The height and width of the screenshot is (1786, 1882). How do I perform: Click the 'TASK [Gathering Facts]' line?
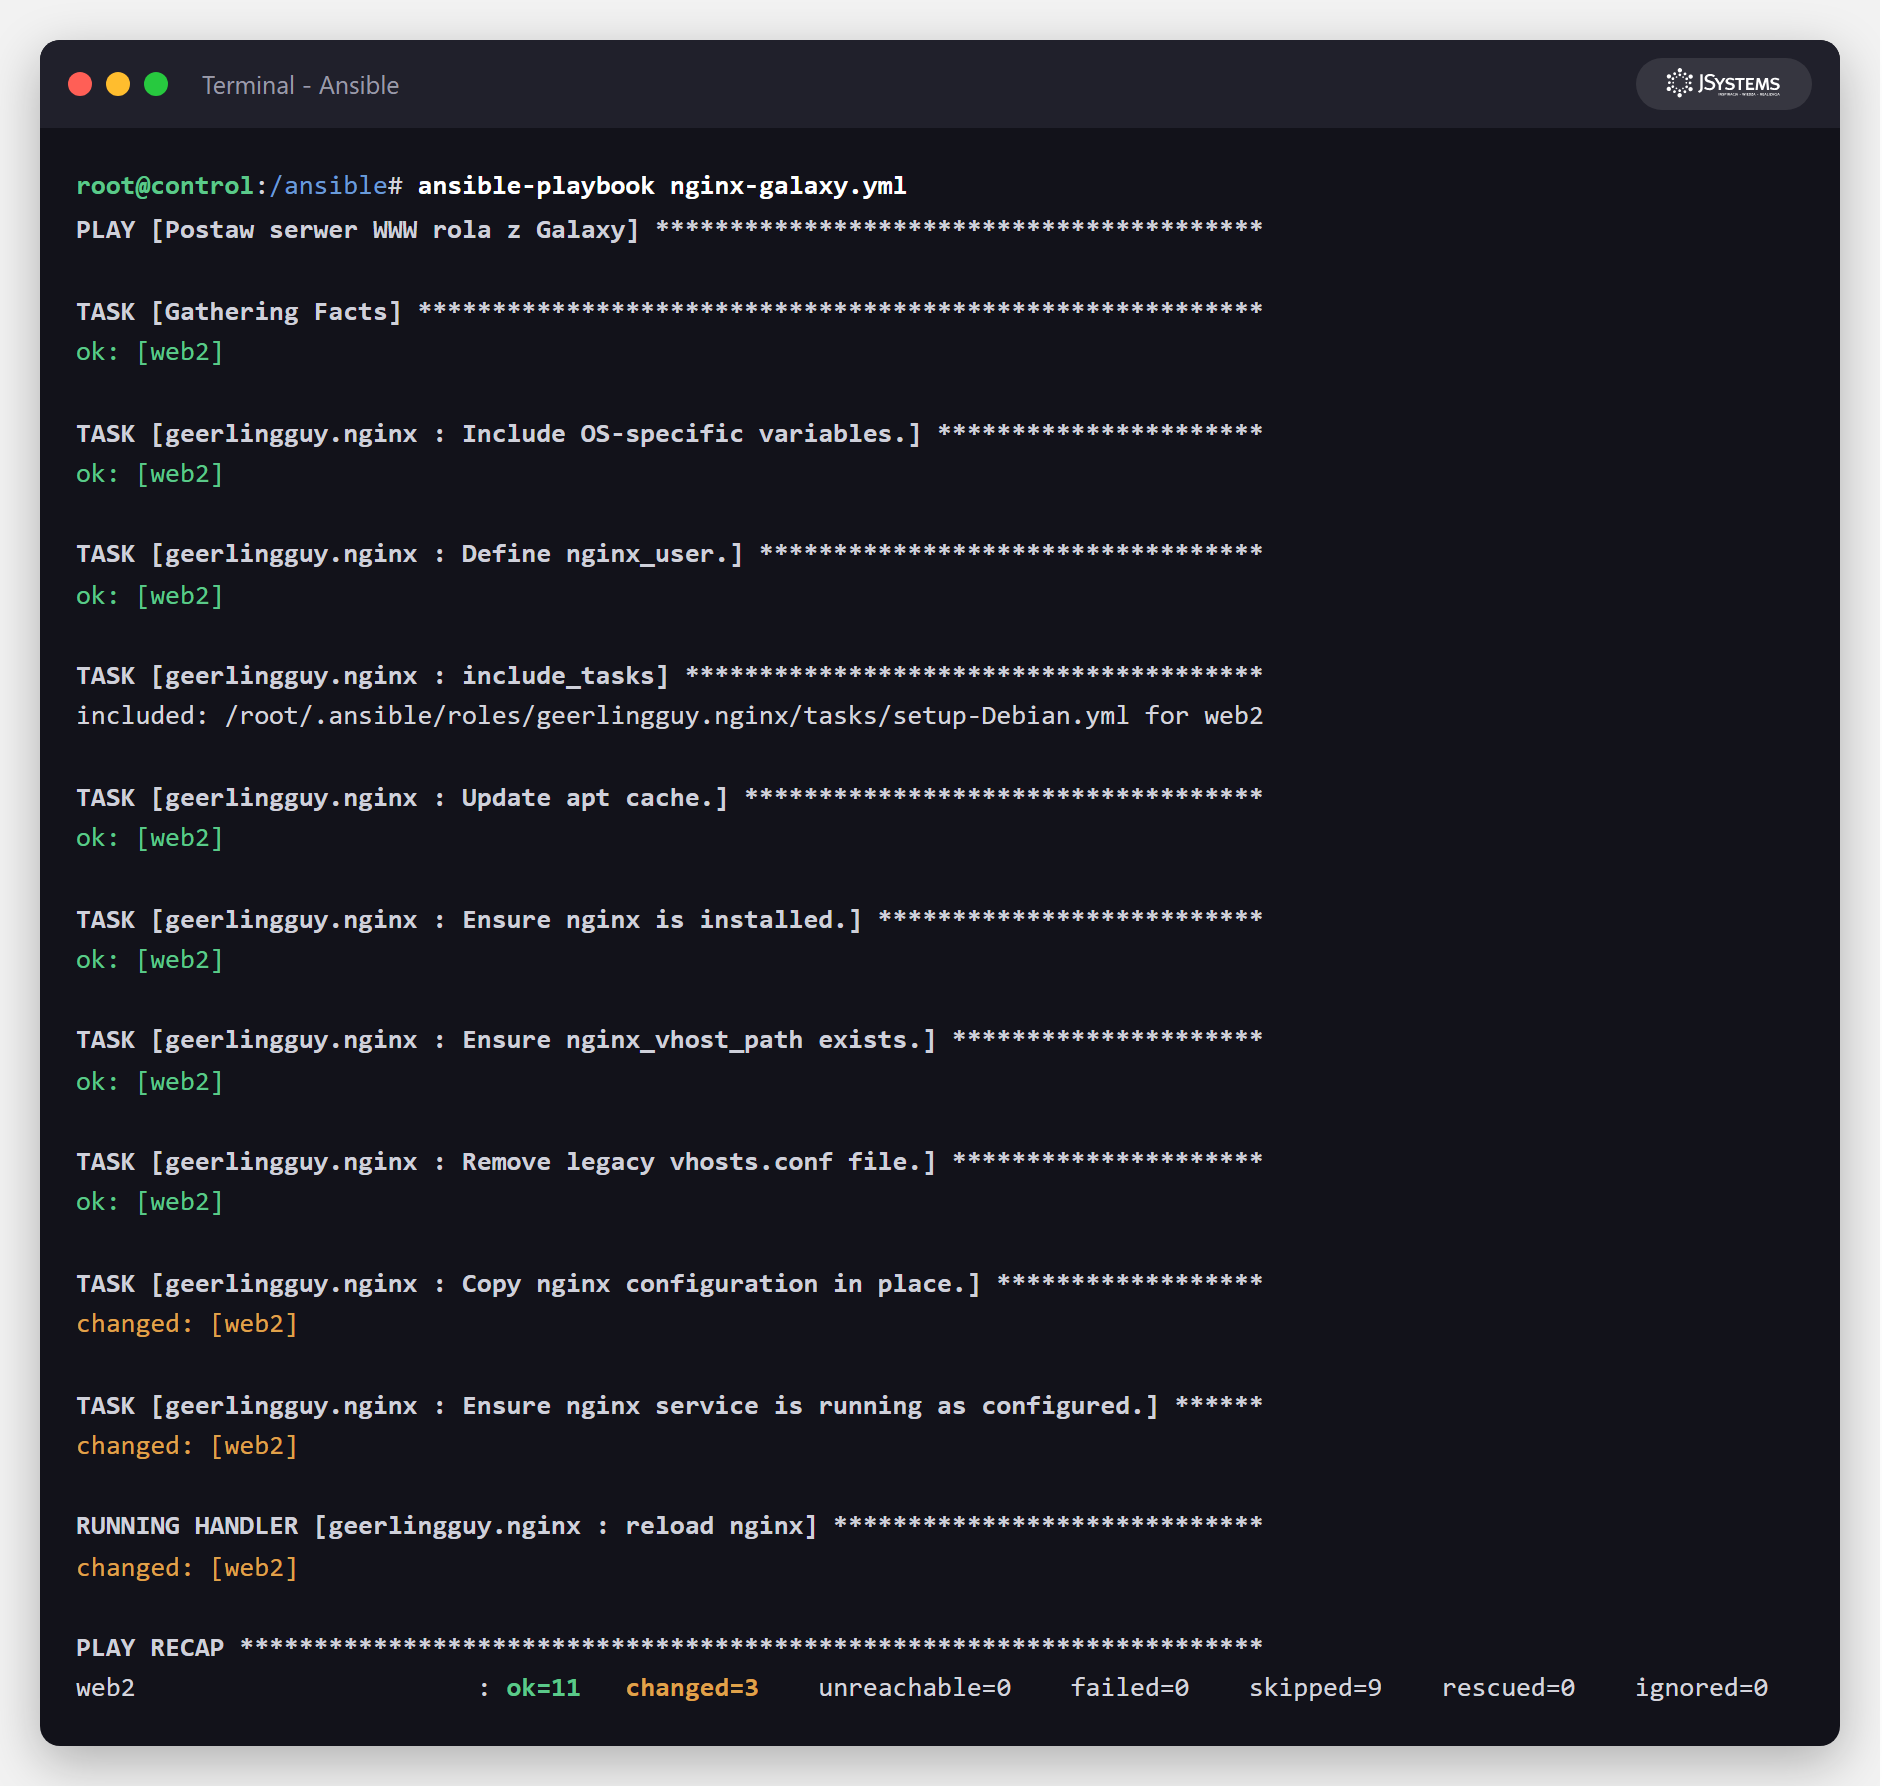[669, 311]
